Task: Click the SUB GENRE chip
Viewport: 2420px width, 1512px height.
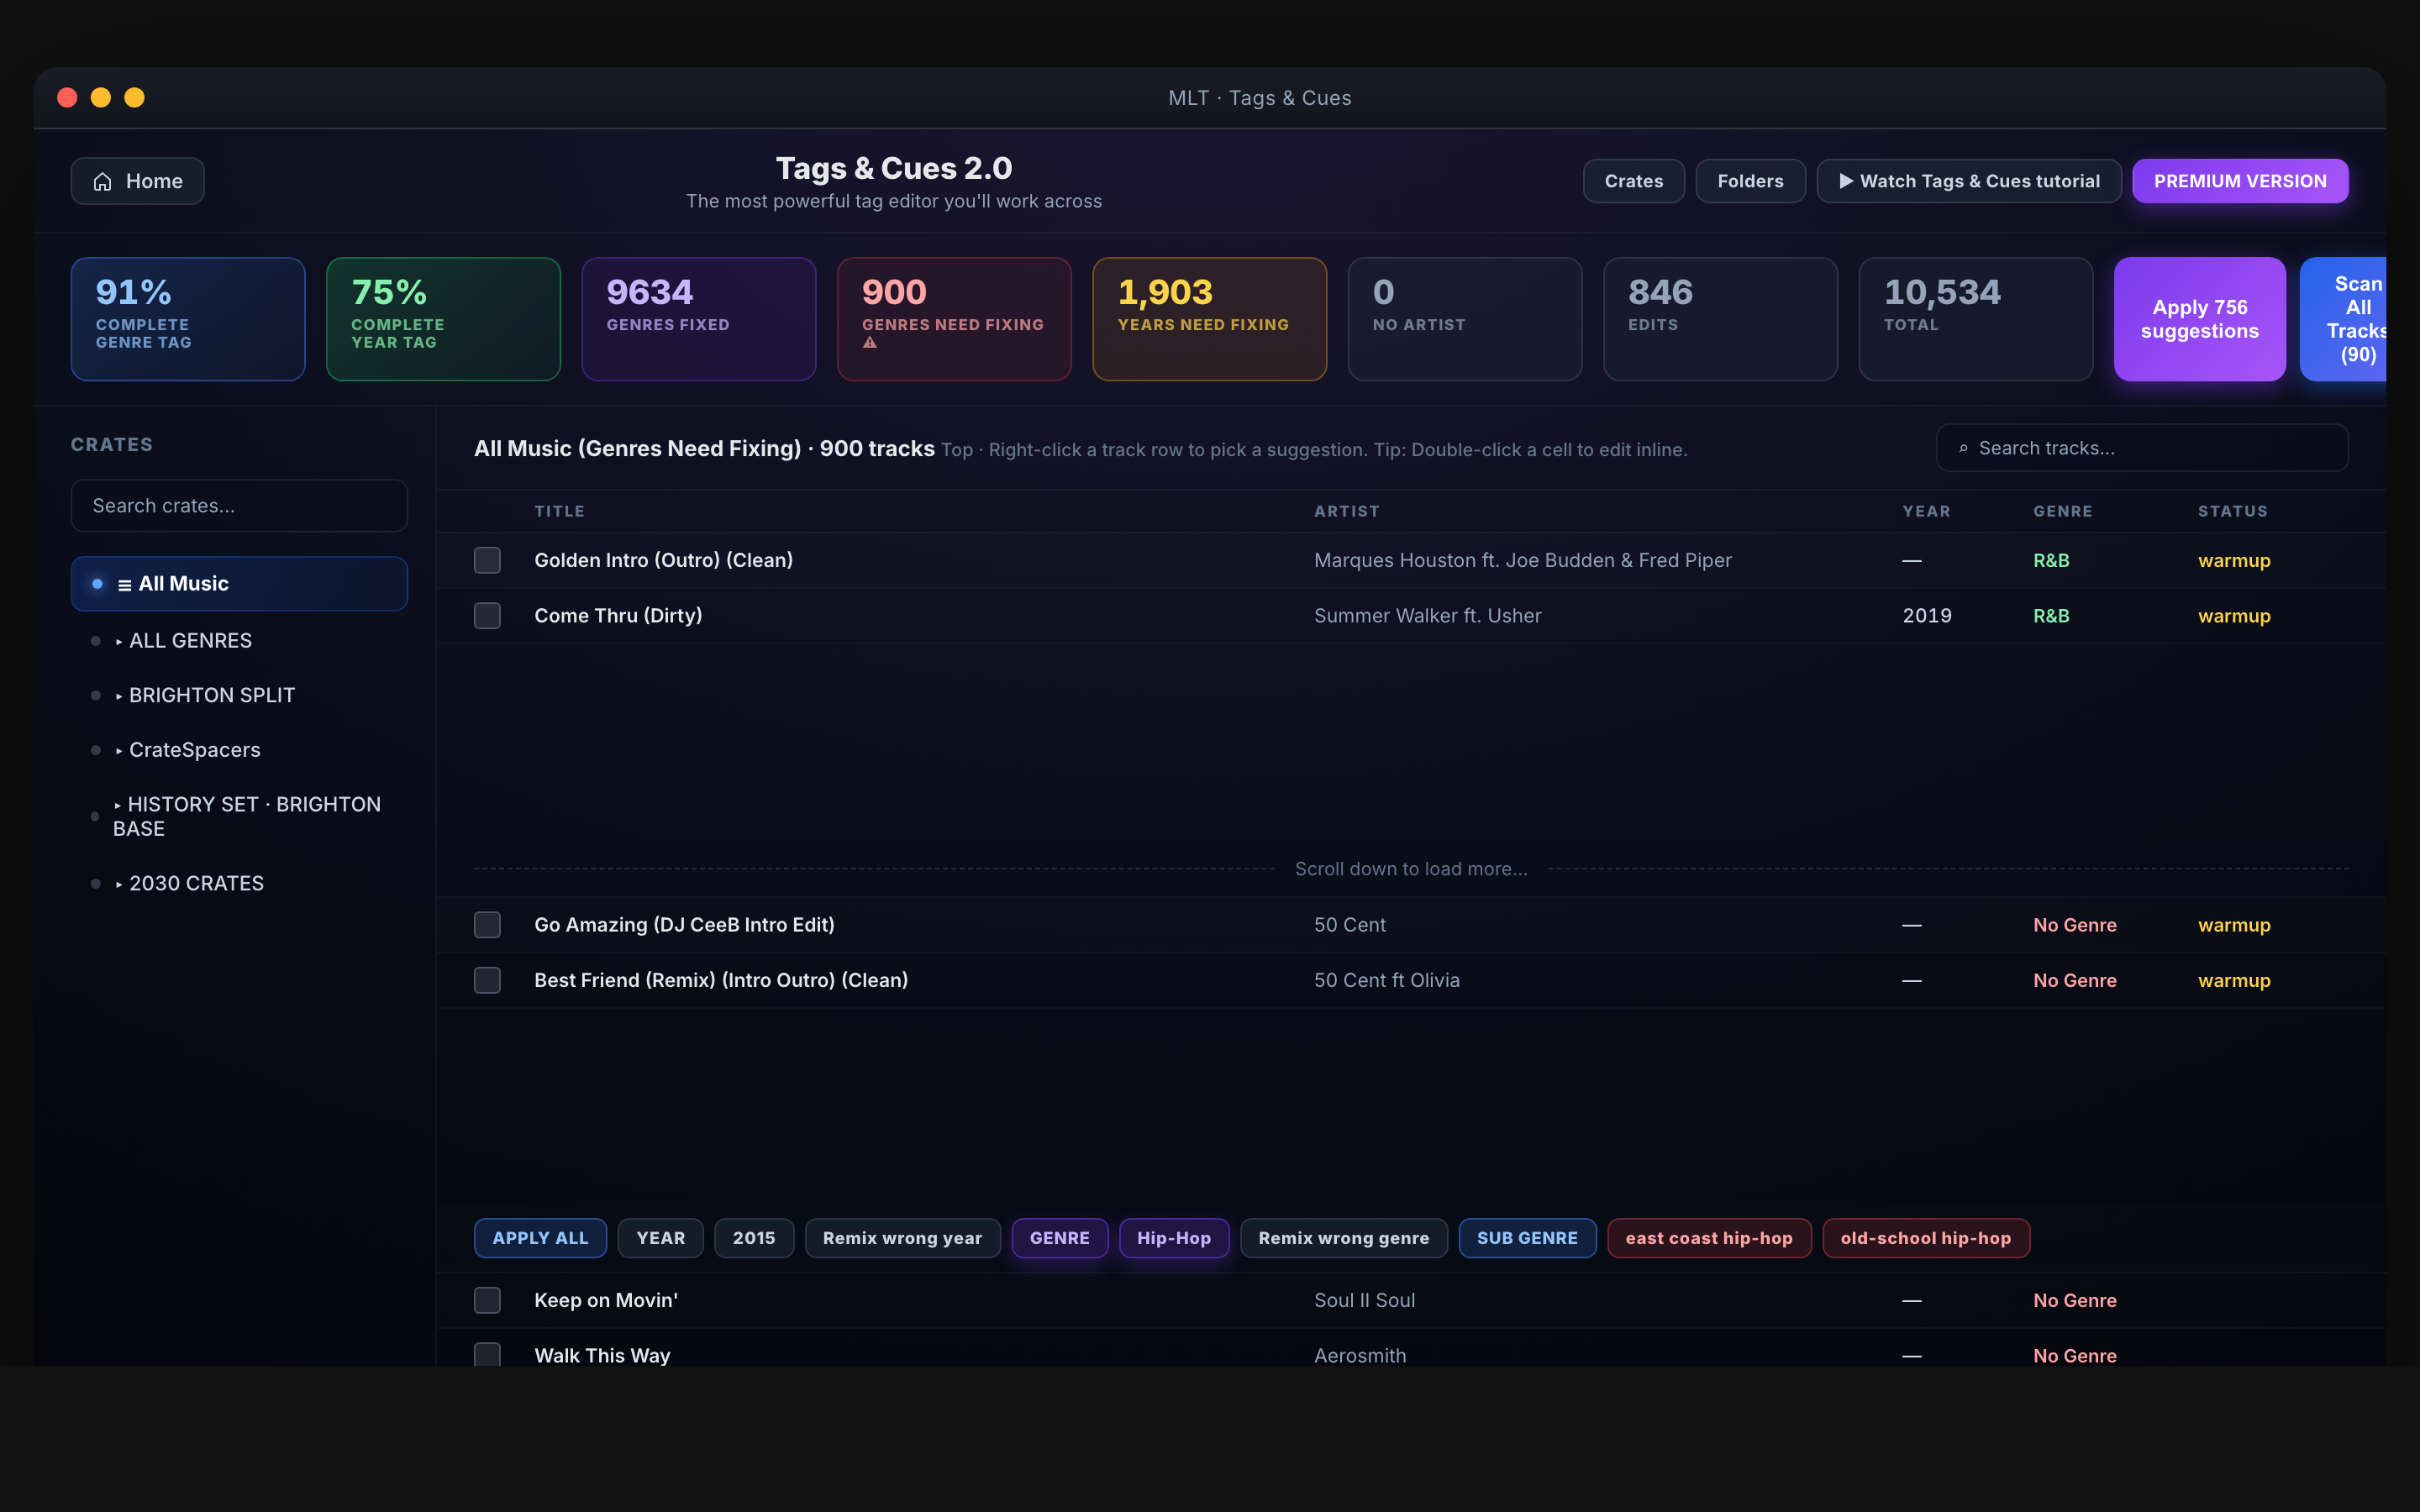Action: (x=1527, y=1238)
